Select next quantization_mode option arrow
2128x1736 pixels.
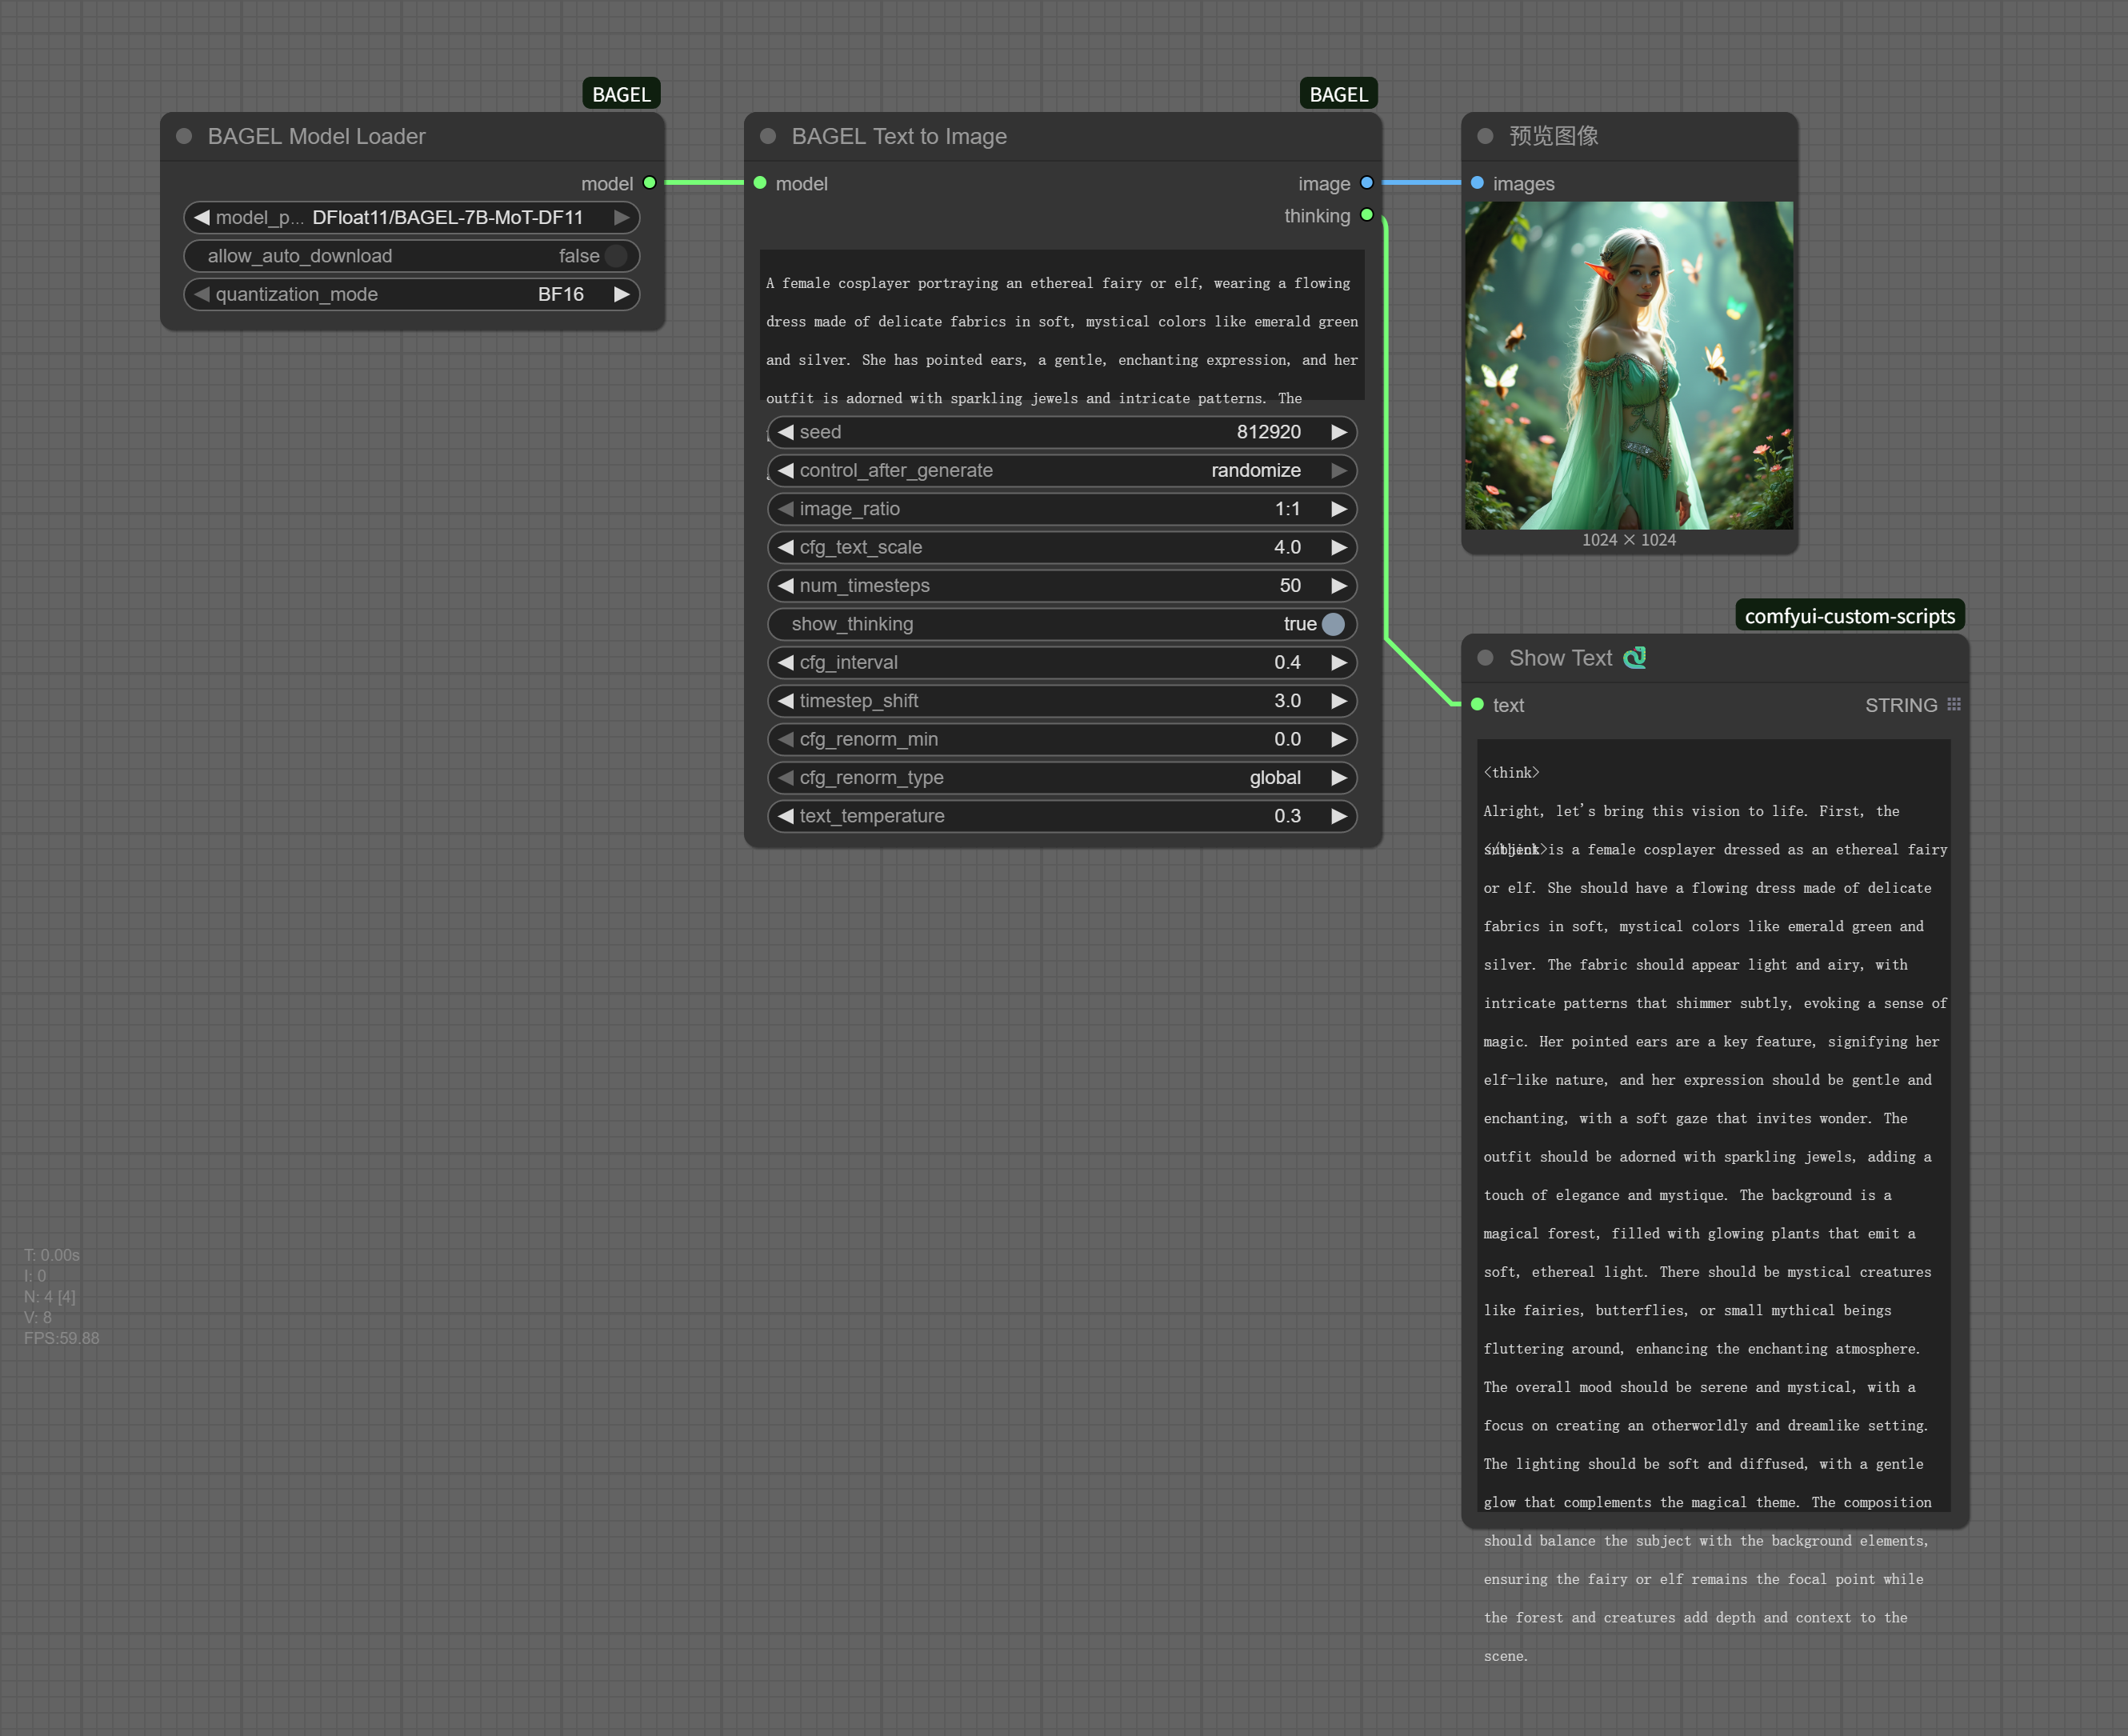[622, 294]
